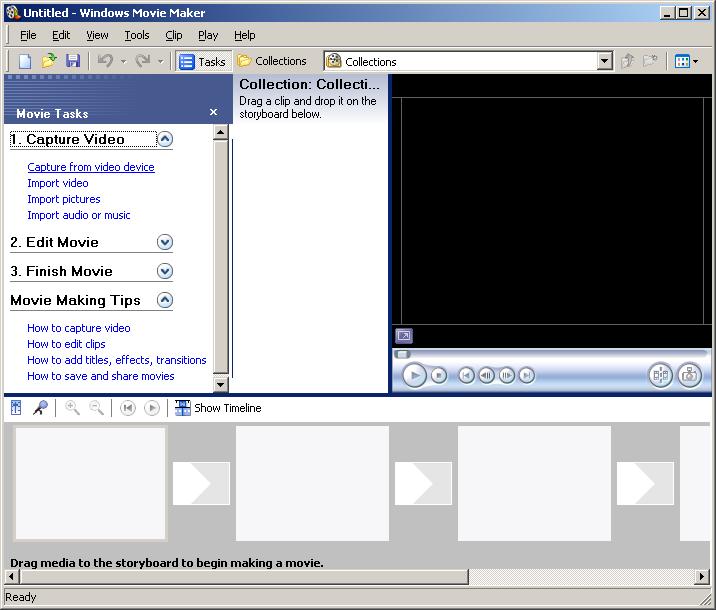The height and width of the screenshot is (610, 716).
Task: Click the tasks pane scroll down arrow
Action: [221, 384]
